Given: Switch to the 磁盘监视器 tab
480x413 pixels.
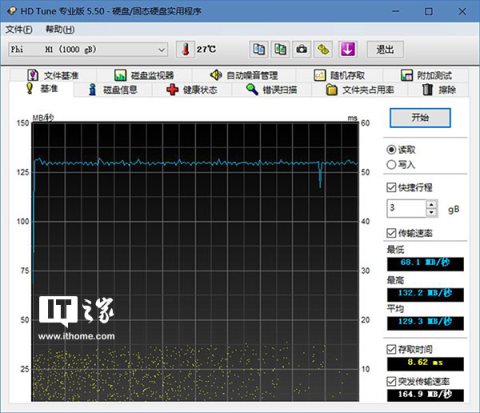Looking at the screenshot, I should tap(144, 75).
